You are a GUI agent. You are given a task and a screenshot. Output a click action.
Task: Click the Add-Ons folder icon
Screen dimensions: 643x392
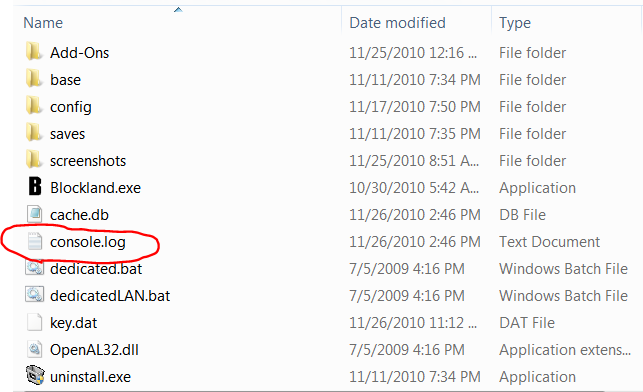(x=34, y=52)
